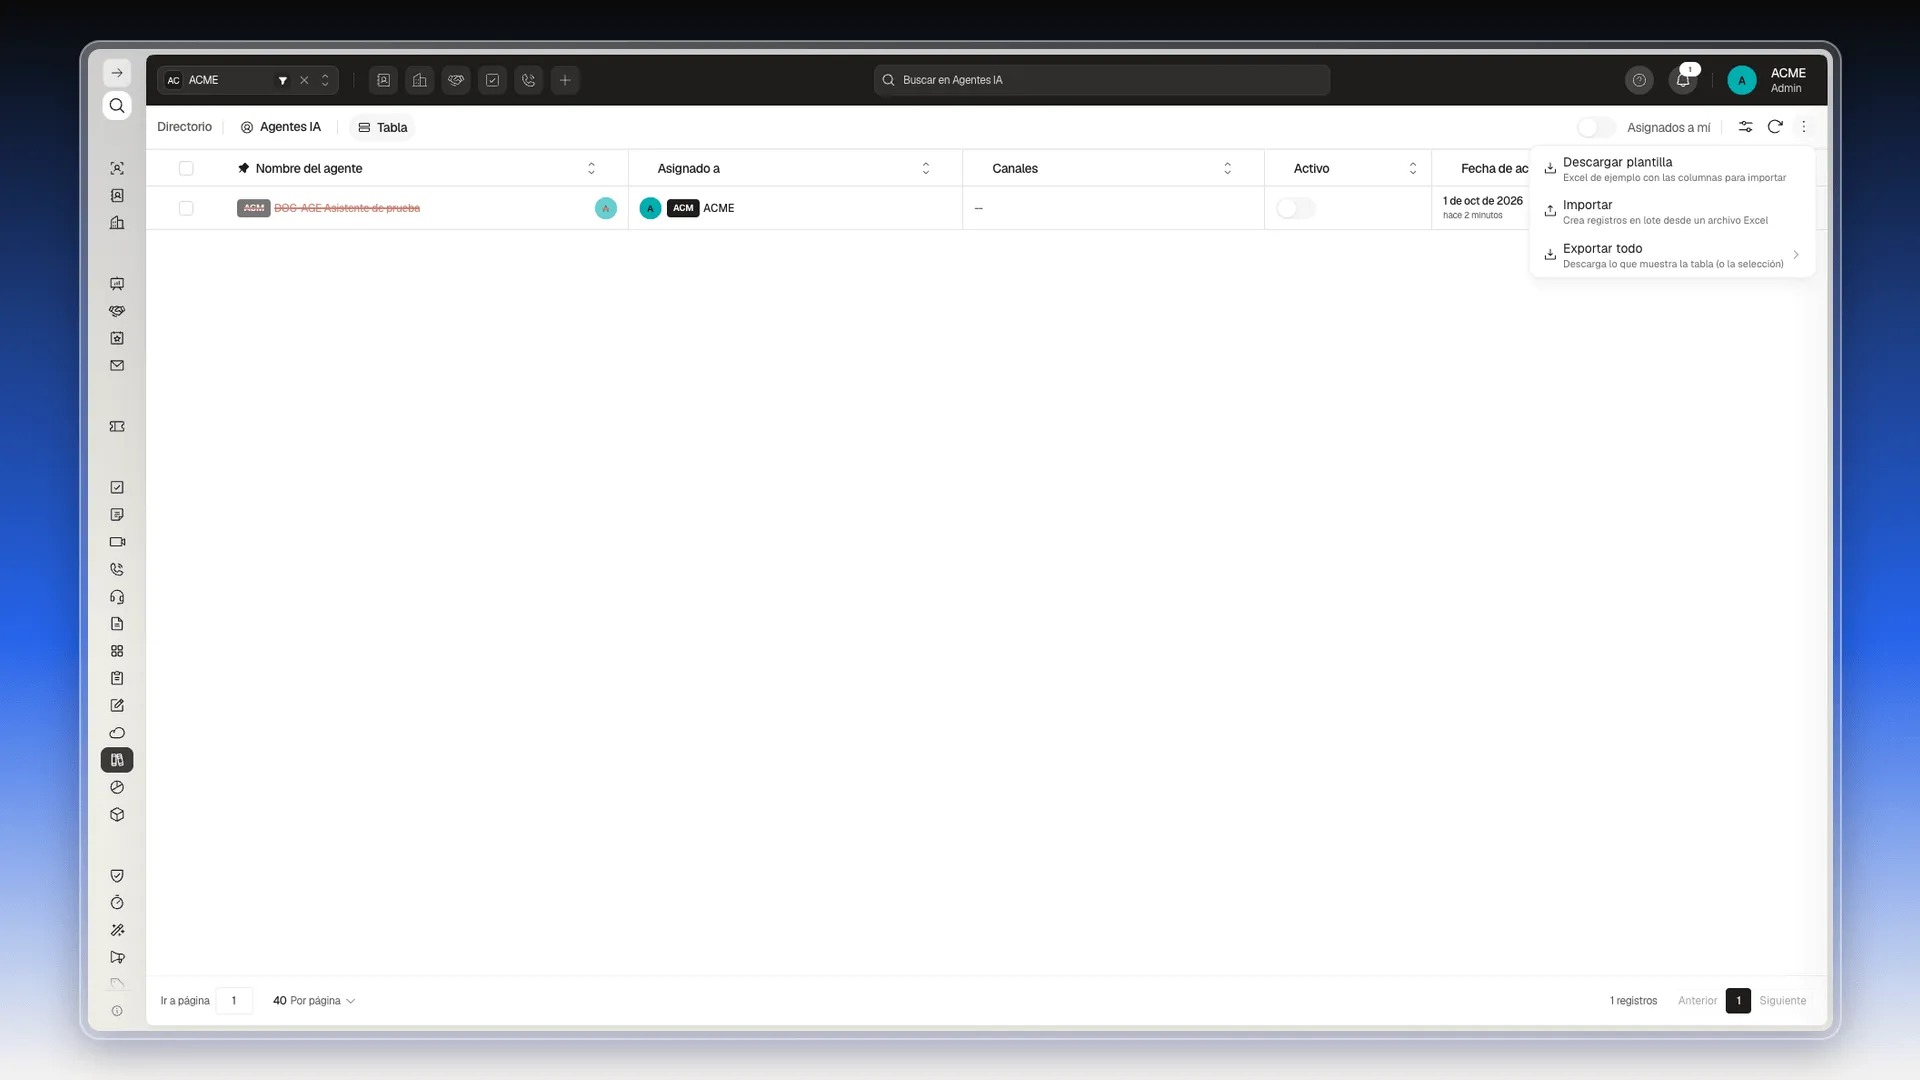Screen dimensions: 1920x1080
Task: Click the Ir a página number field
Action: point(234,1001)
